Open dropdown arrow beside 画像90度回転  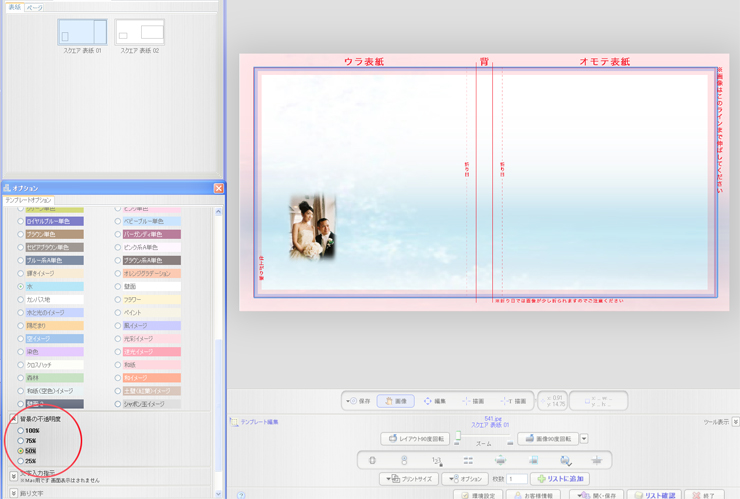[584, 439]
